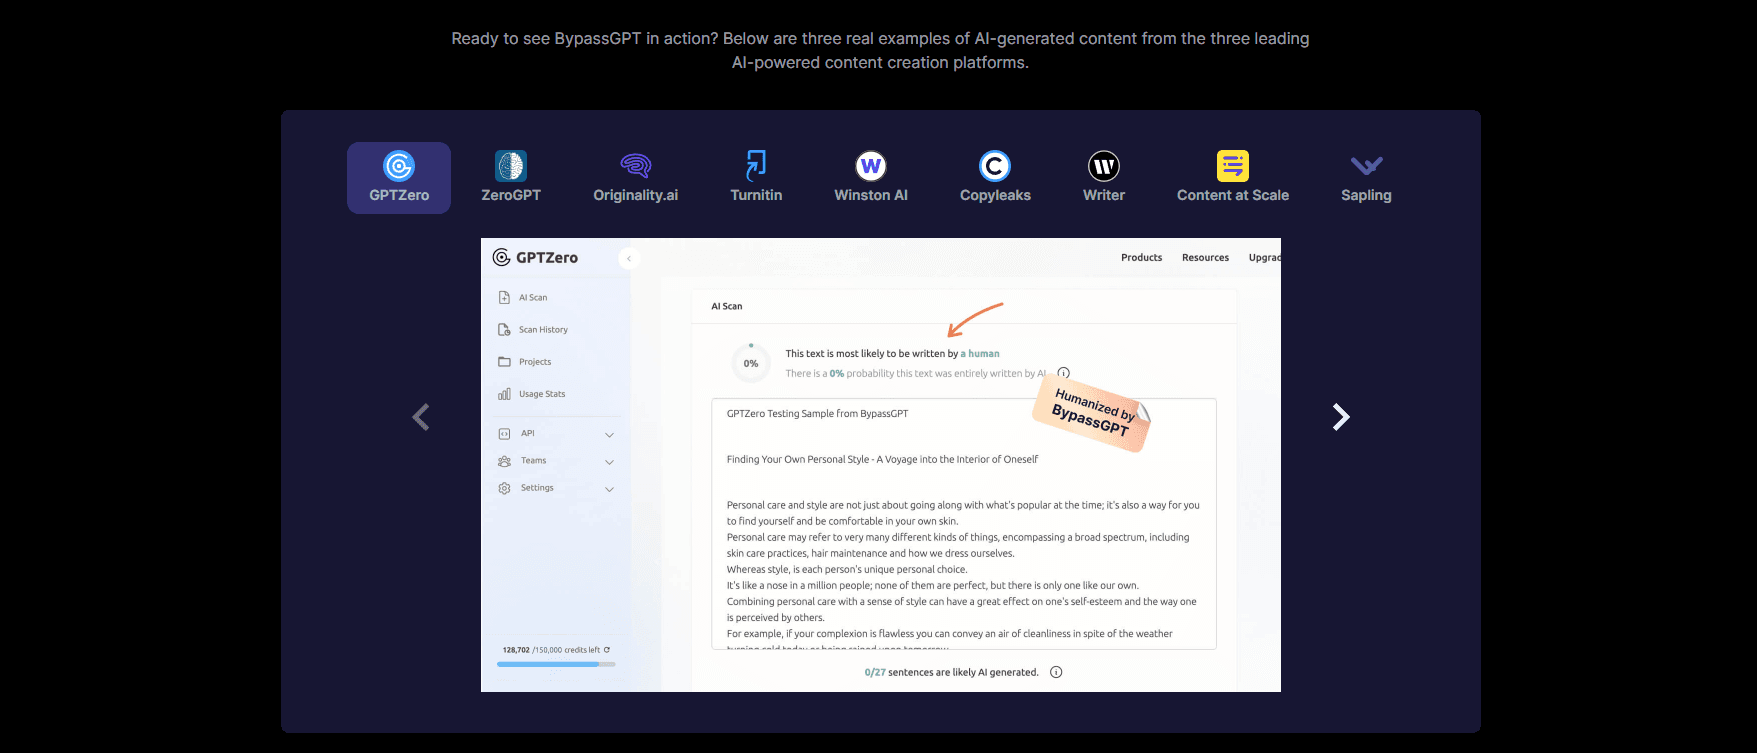Click info icon beside sentences AI generated
This screenshot has height=753, width=1757.
pyautogui.click(x=1056, y=672)
